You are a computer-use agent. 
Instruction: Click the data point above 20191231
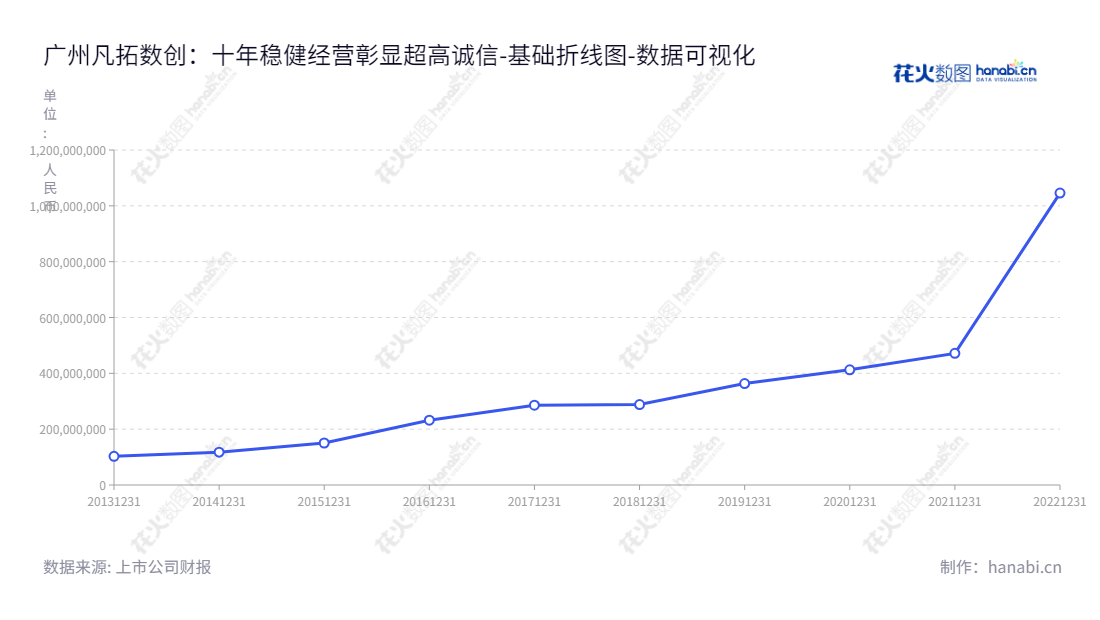tap(743, 383)
